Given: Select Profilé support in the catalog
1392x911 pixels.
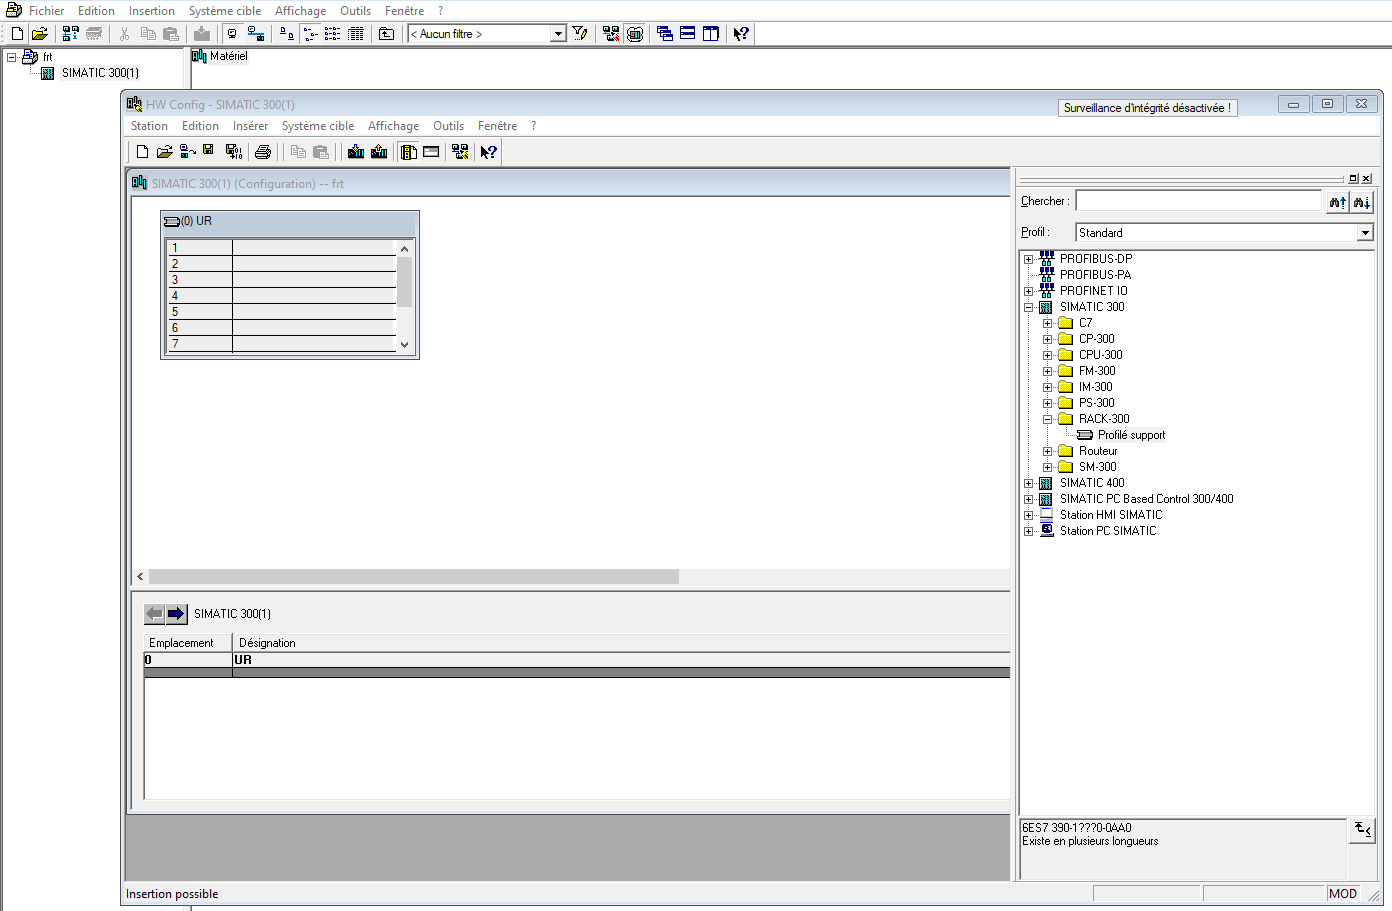Looking at the screenshot, I should coord(1131,435).
